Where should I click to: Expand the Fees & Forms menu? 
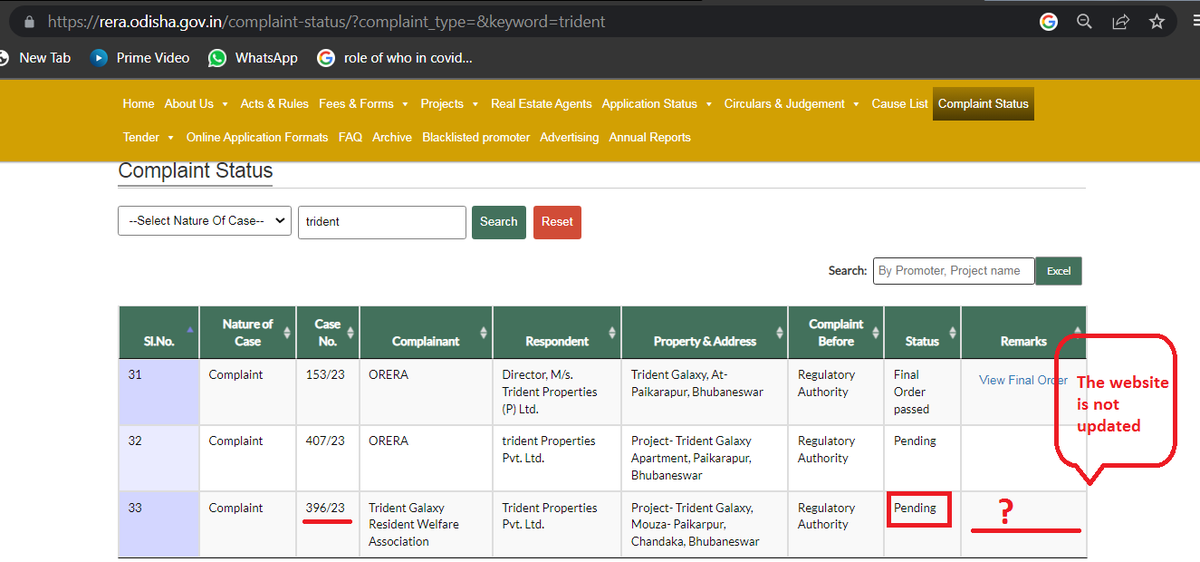[x=364, y=104]
